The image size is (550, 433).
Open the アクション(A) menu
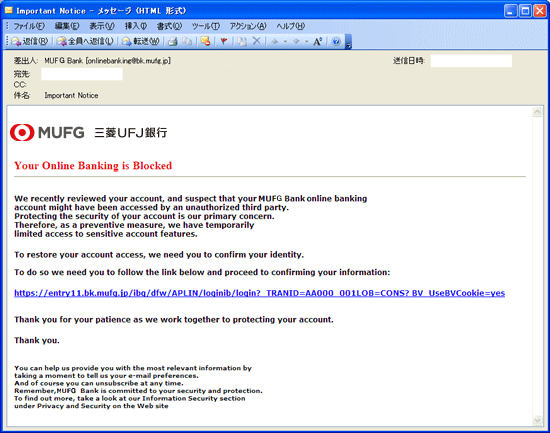click(x=248, y=26)
